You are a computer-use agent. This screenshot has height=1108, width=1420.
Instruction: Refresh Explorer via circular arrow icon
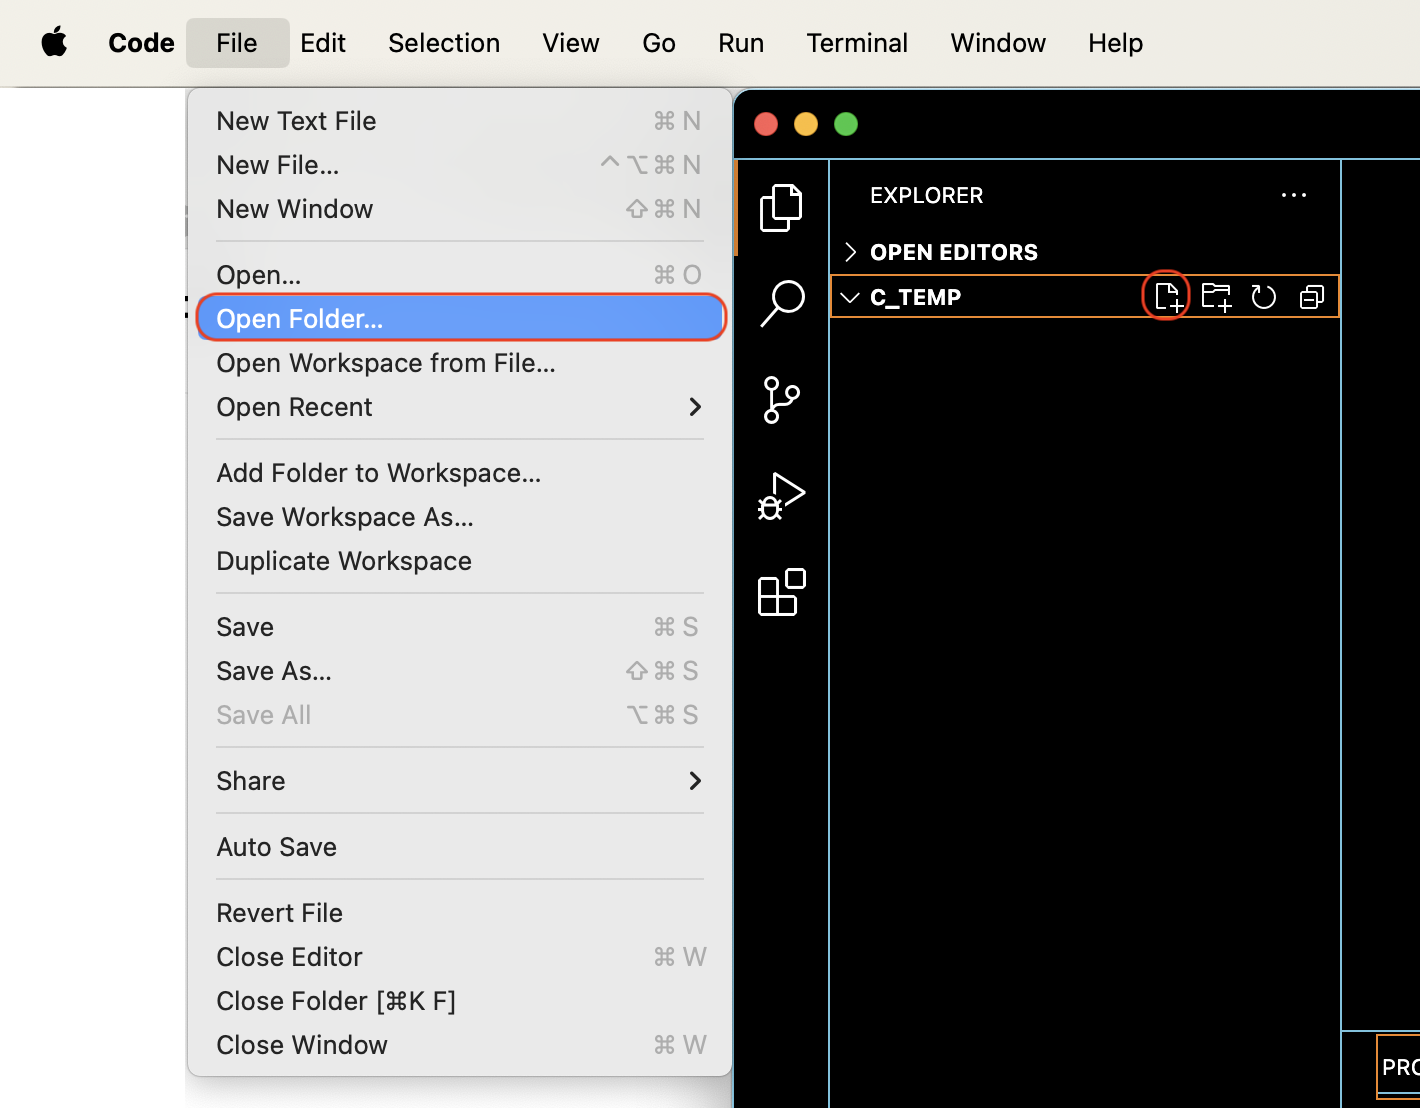coord(1264,297)
